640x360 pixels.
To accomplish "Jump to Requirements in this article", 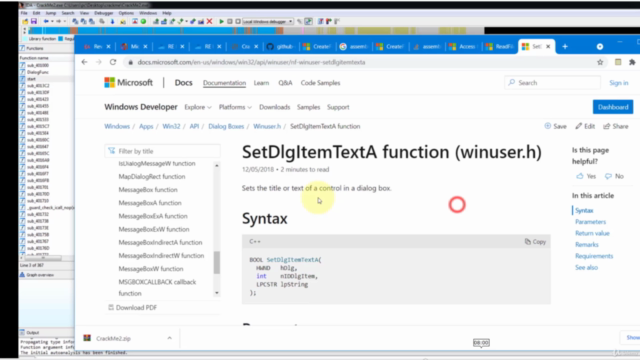I will tap(594, 256).
